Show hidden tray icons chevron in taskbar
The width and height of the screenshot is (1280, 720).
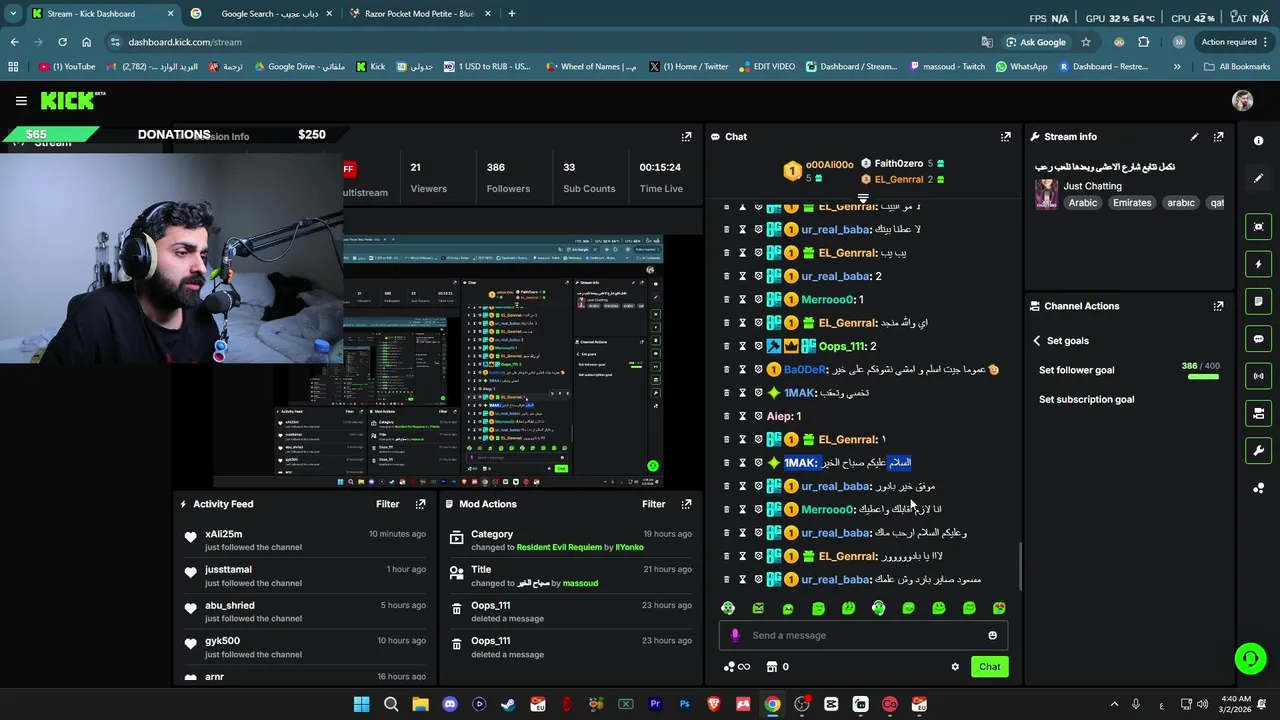coord(1114,705)
